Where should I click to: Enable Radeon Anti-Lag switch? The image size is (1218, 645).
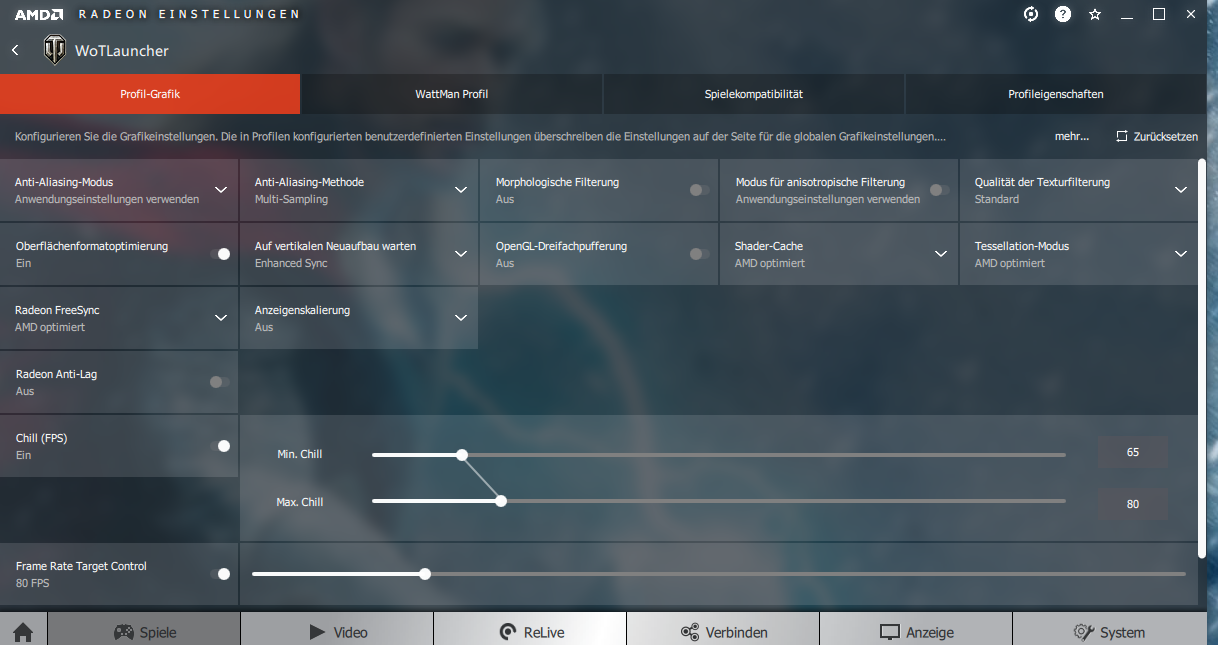tap(220, 382)
